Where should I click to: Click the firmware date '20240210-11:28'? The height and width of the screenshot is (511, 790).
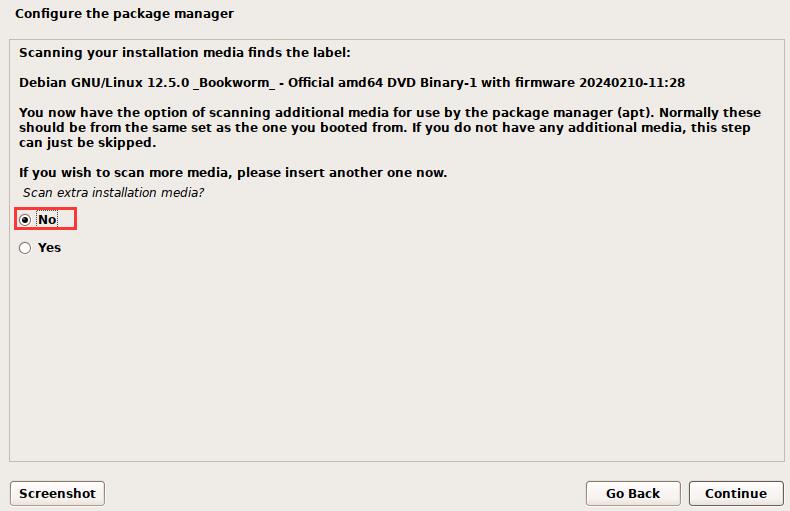(636, 82)
